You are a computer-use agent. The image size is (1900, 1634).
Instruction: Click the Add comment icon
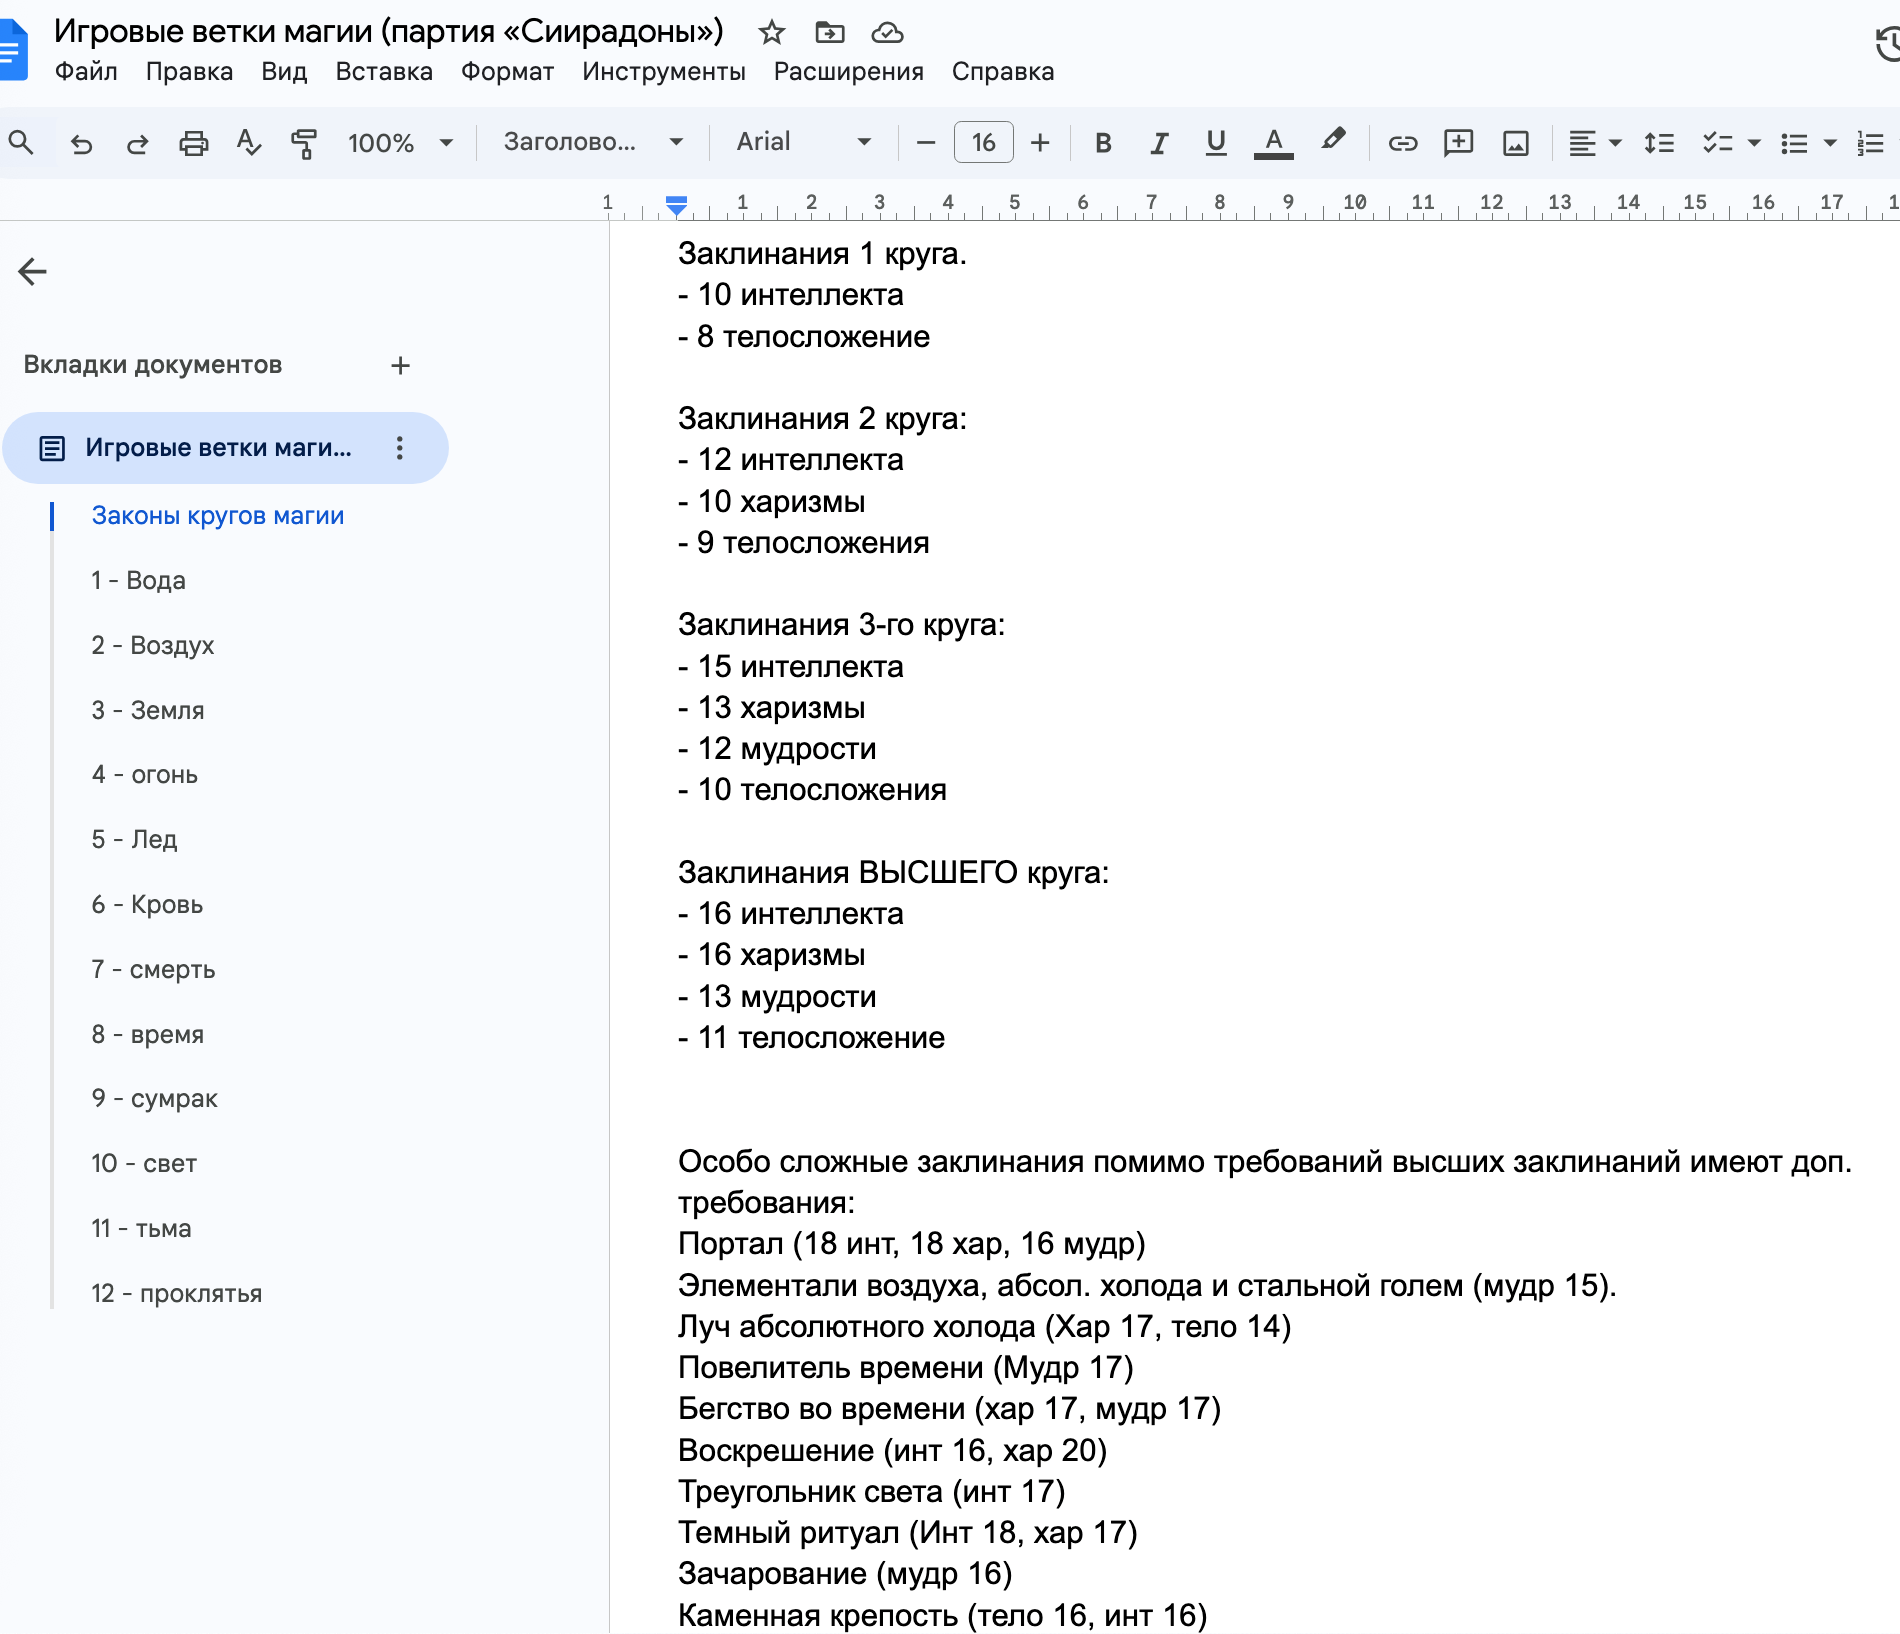point(1458,143)
